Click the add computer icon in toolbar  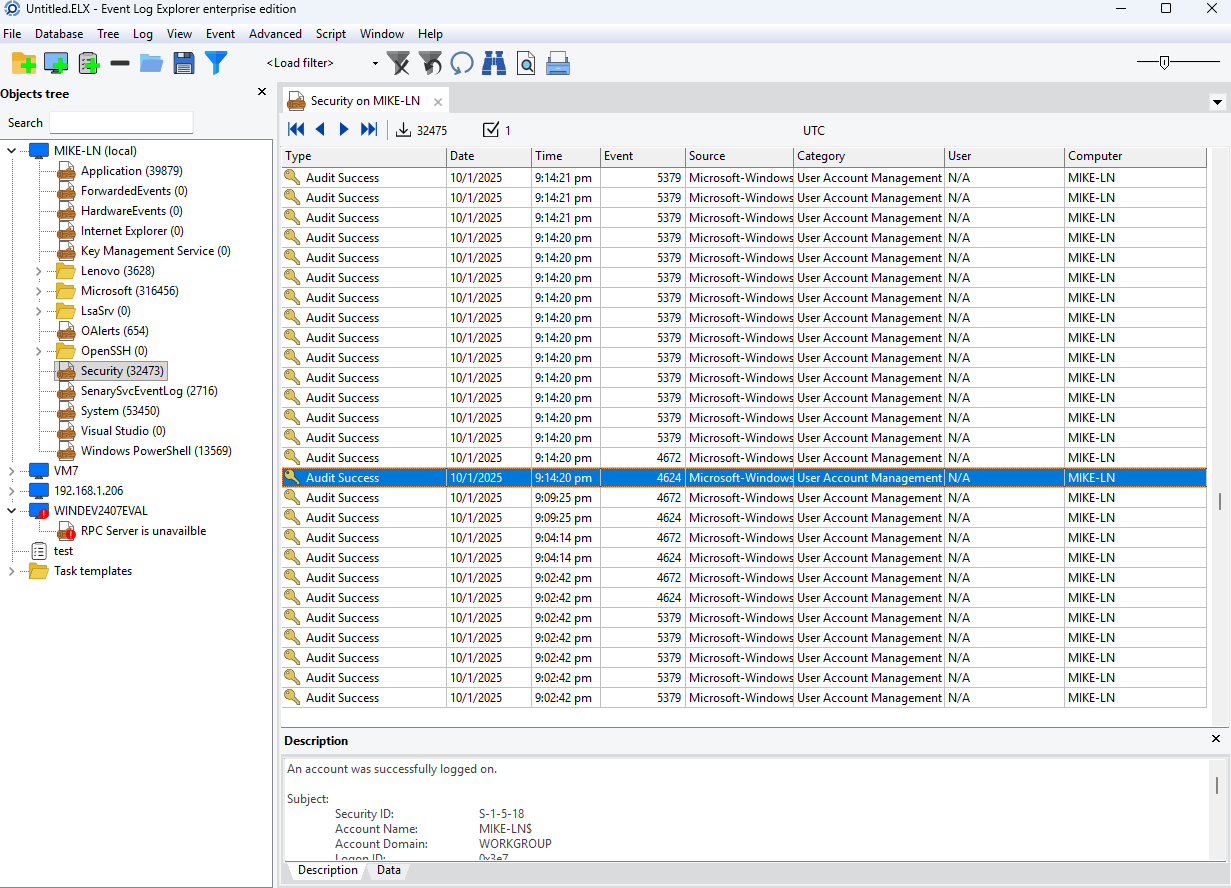click(x=56, y=63)
